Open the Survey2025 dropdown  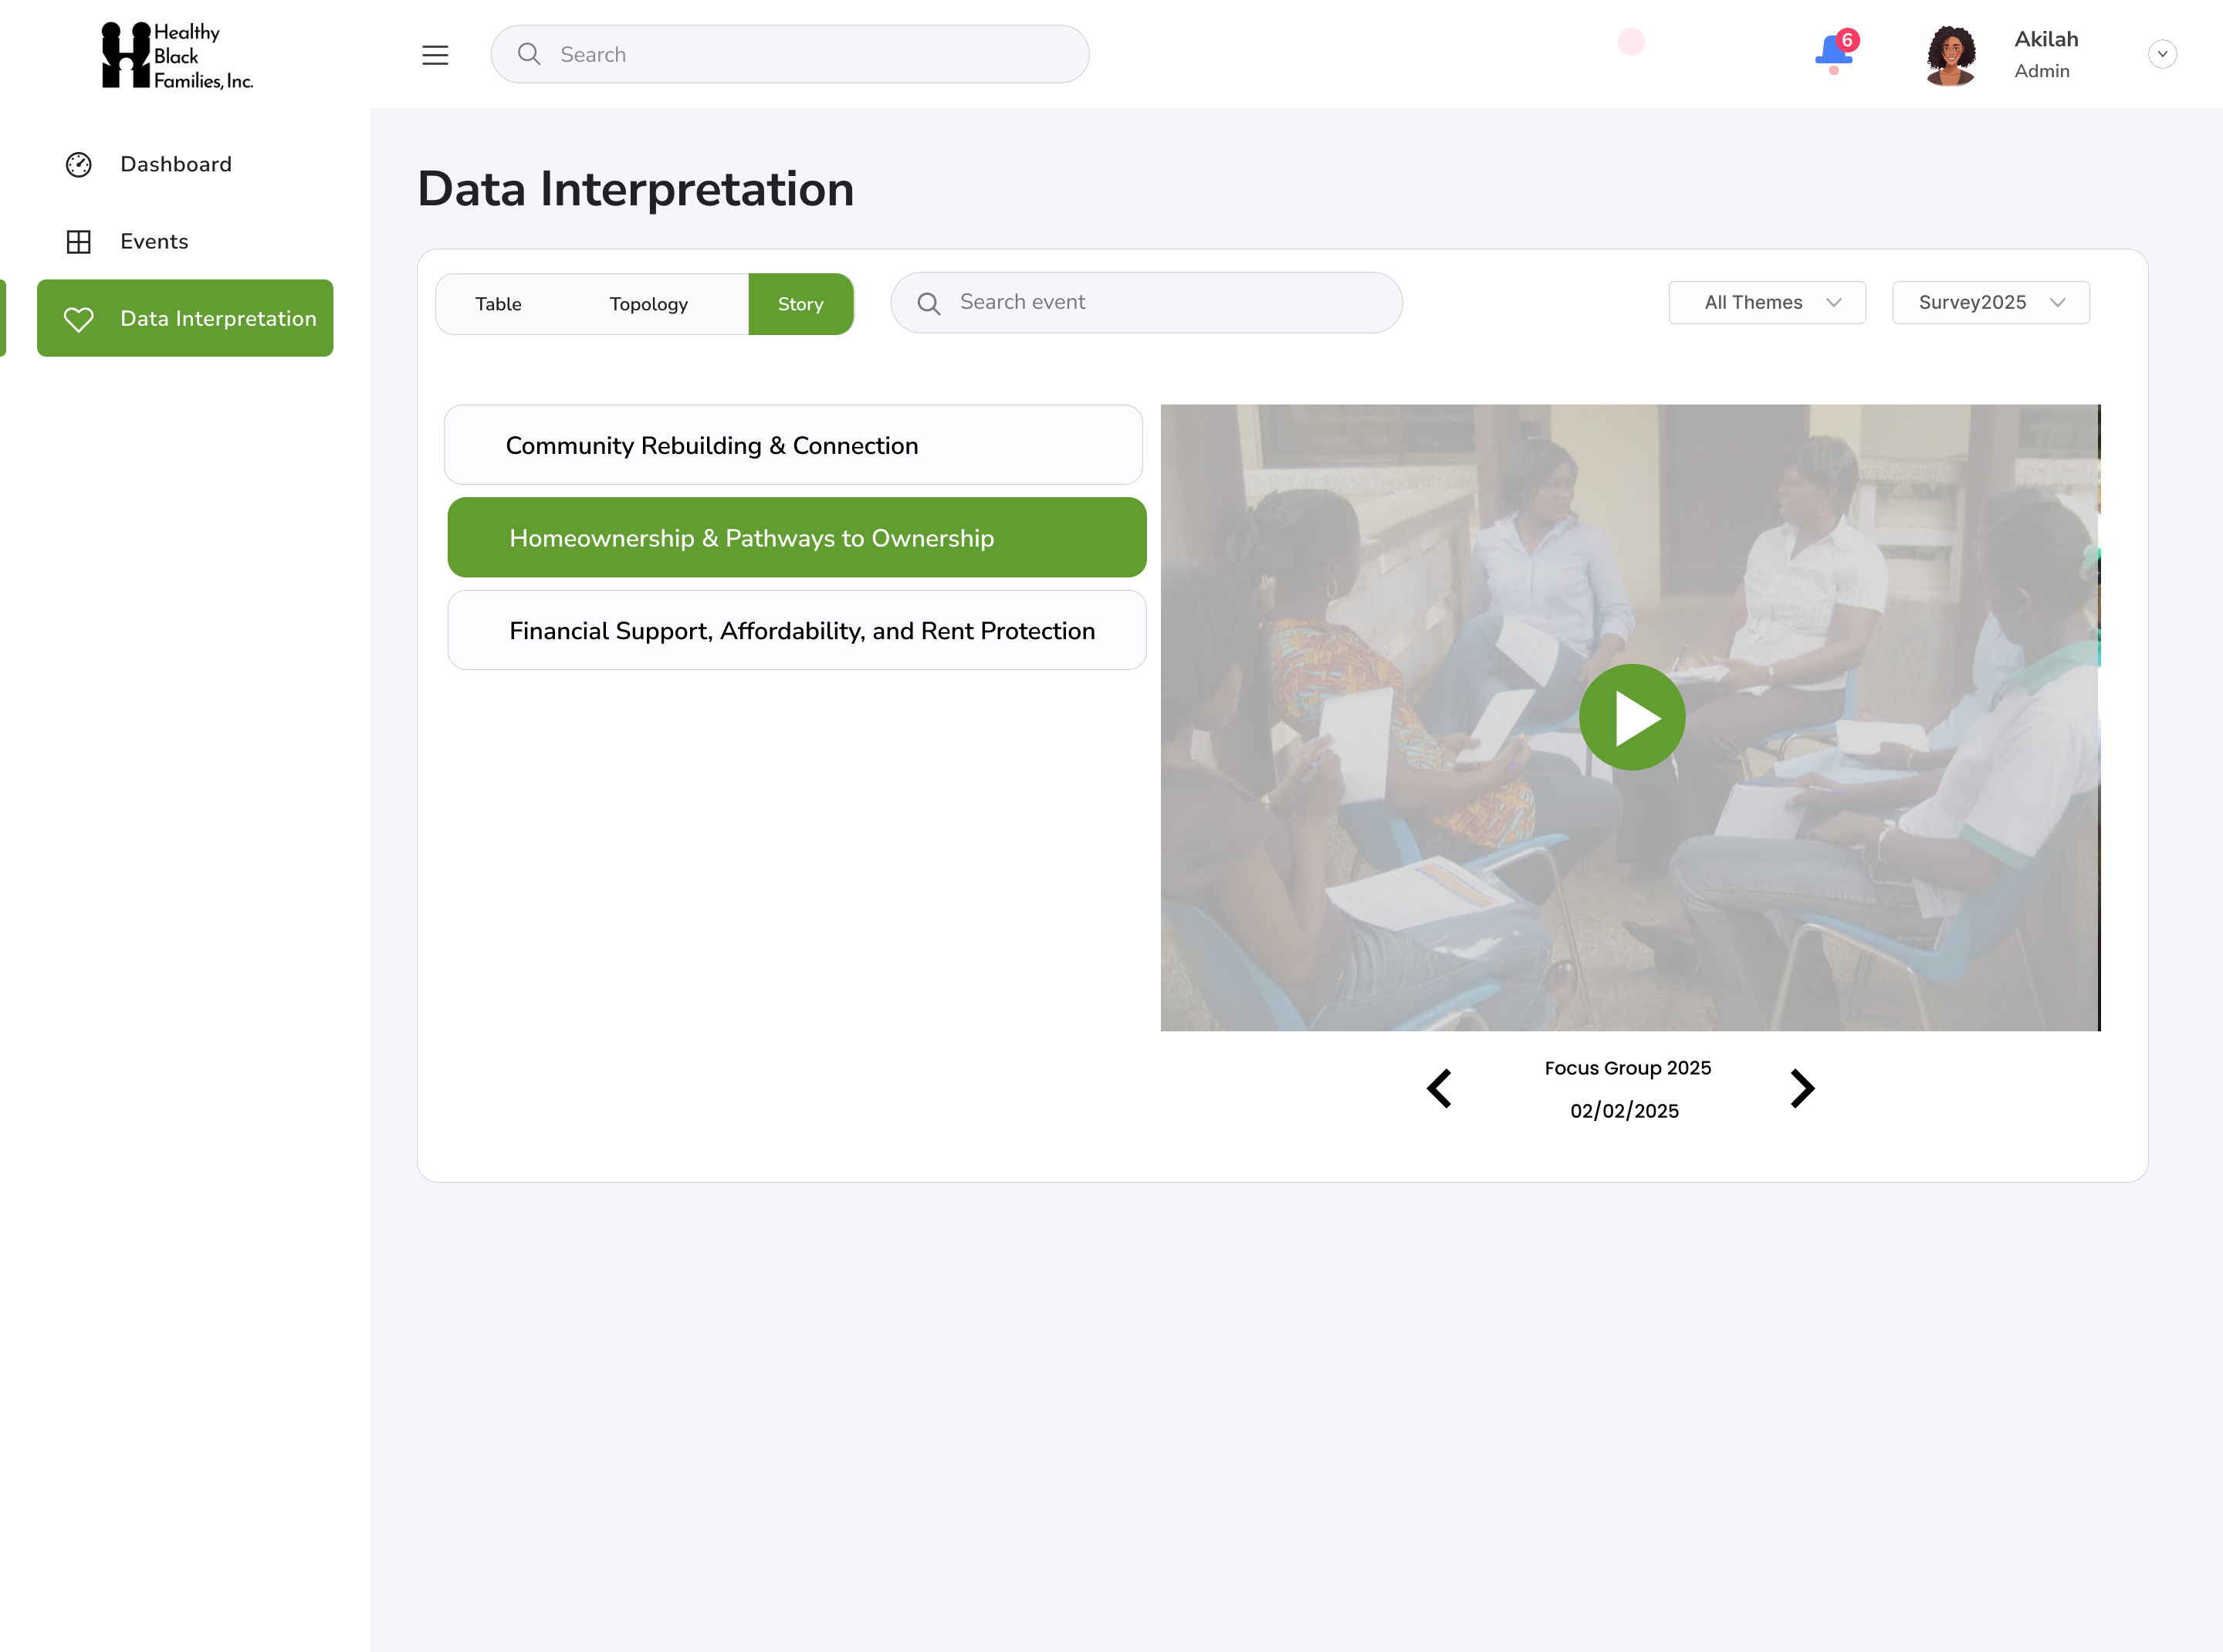[1990, 302]
